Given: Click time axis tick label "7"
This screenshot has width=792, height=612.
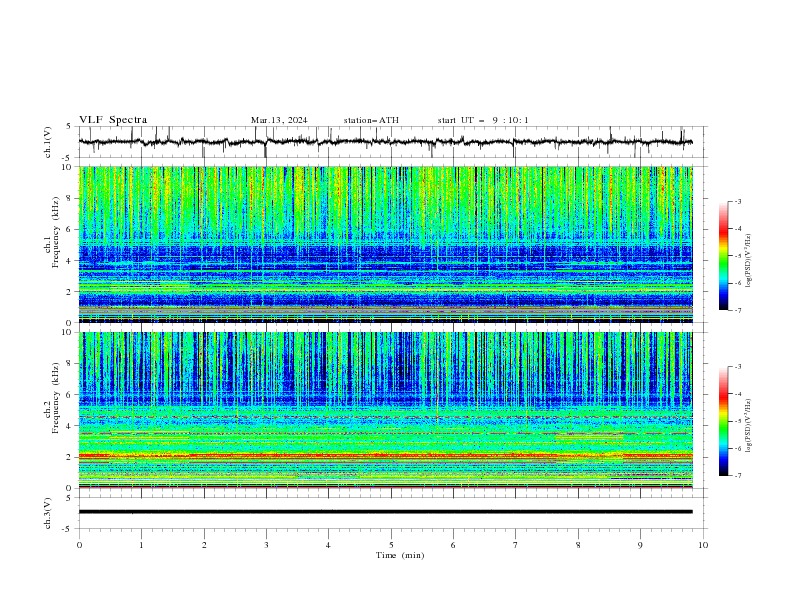Looking at the screenshot, I should pyautogui.click(x=516, y=545).
